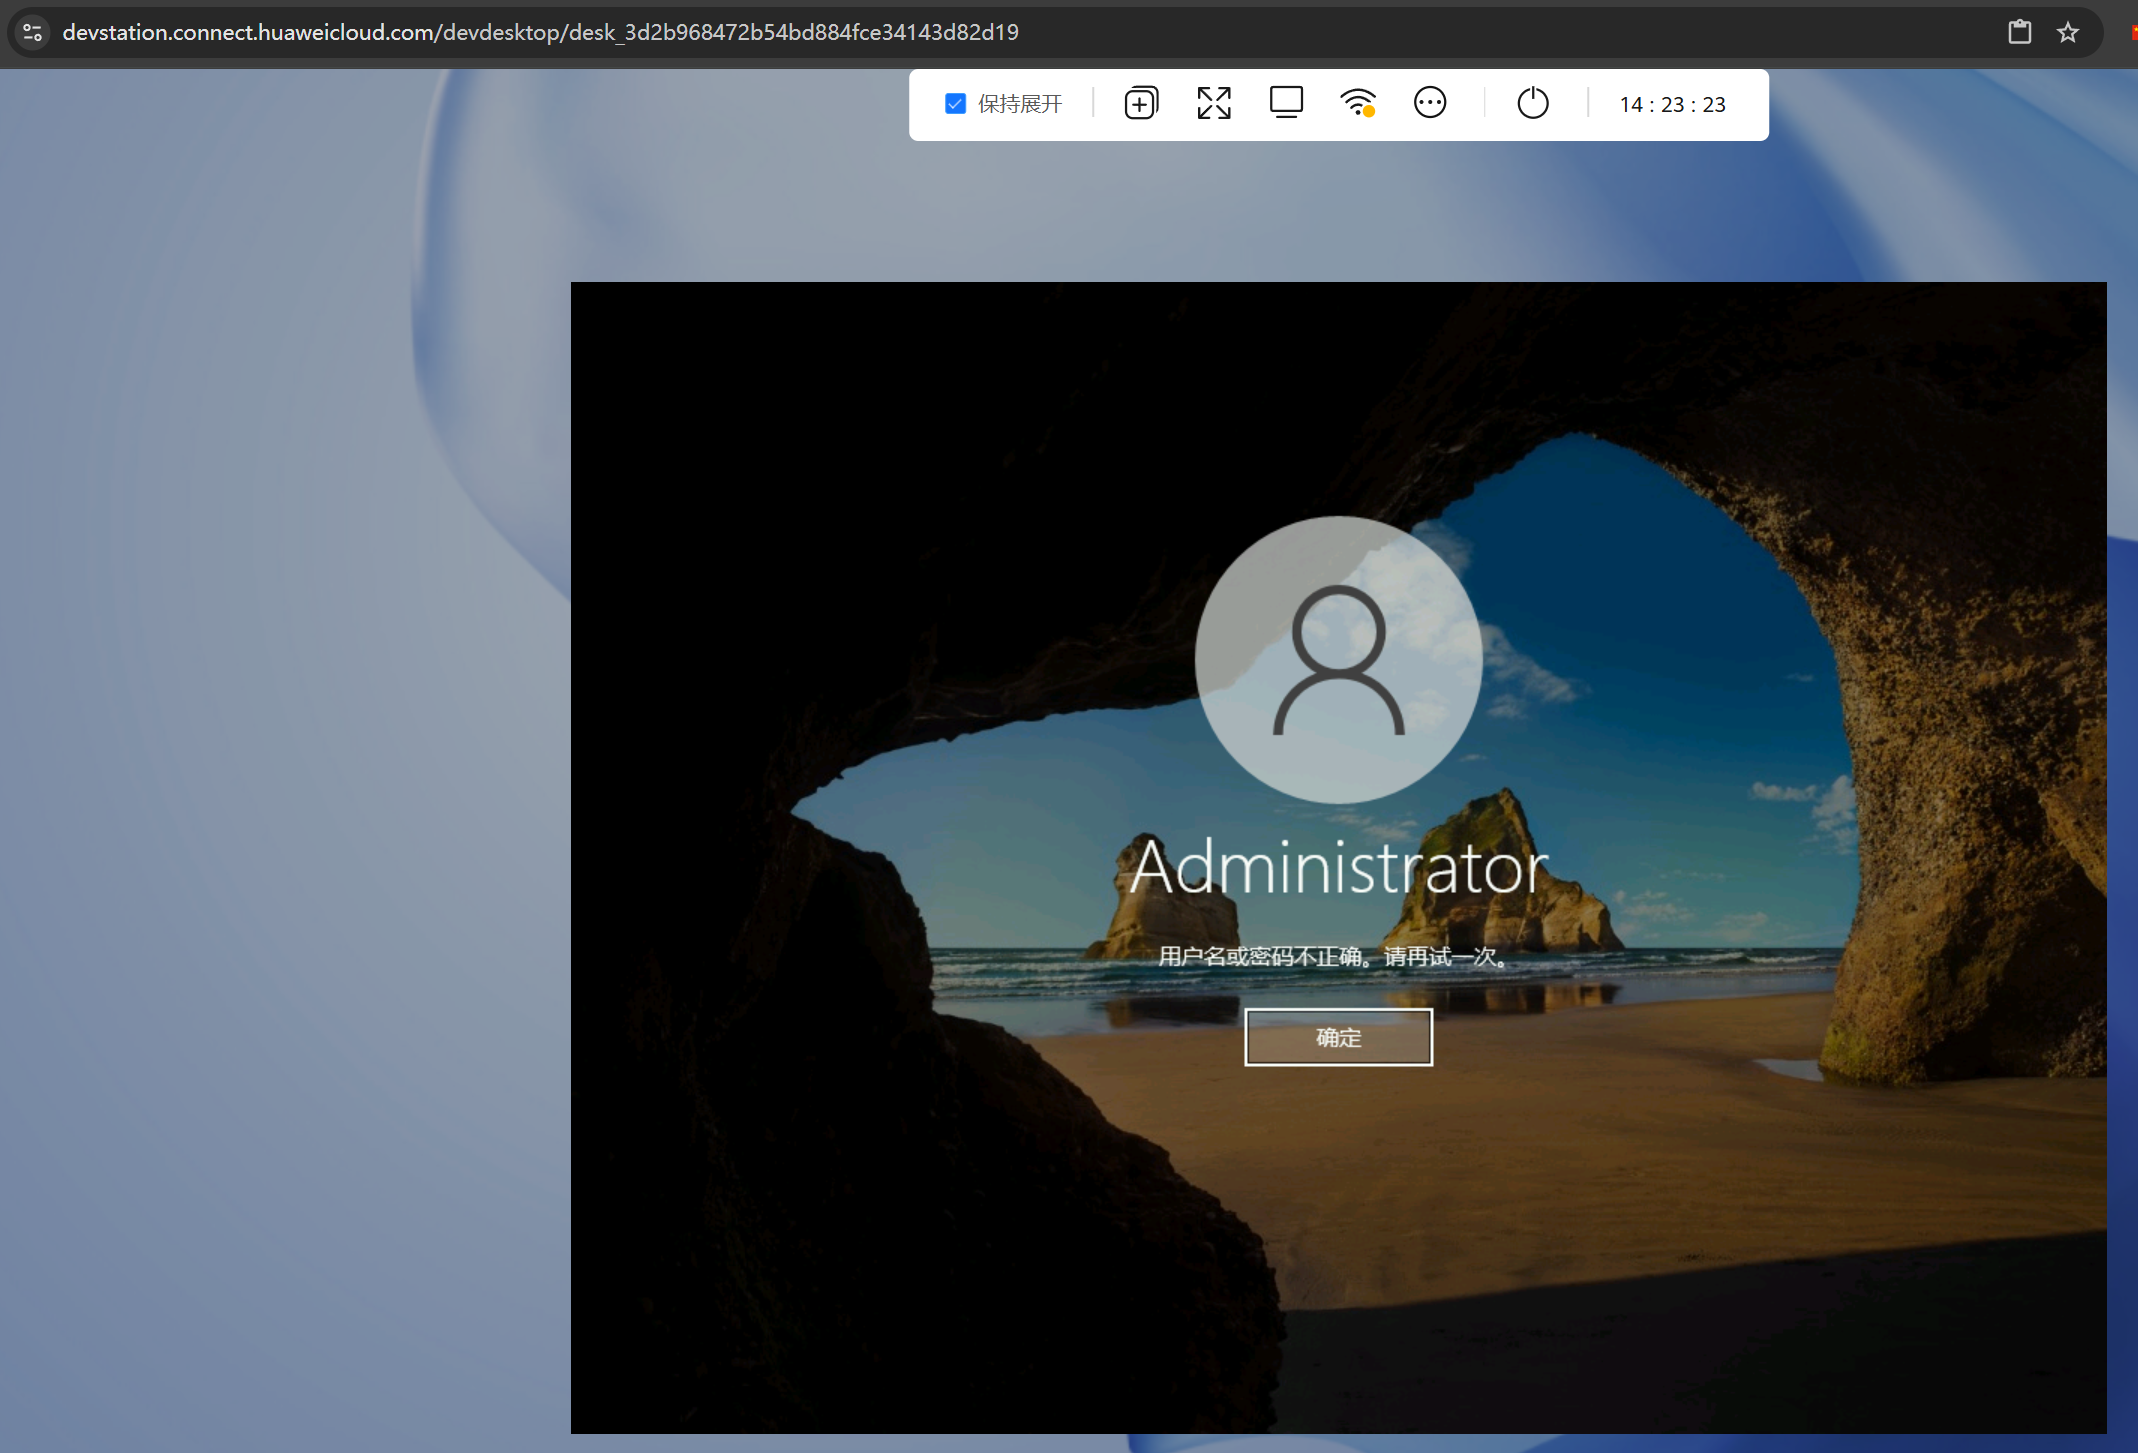Open the display monitor settings icon
Image resolution: width=2138 pixels, height=1453 pixels.
point(1286,103)
